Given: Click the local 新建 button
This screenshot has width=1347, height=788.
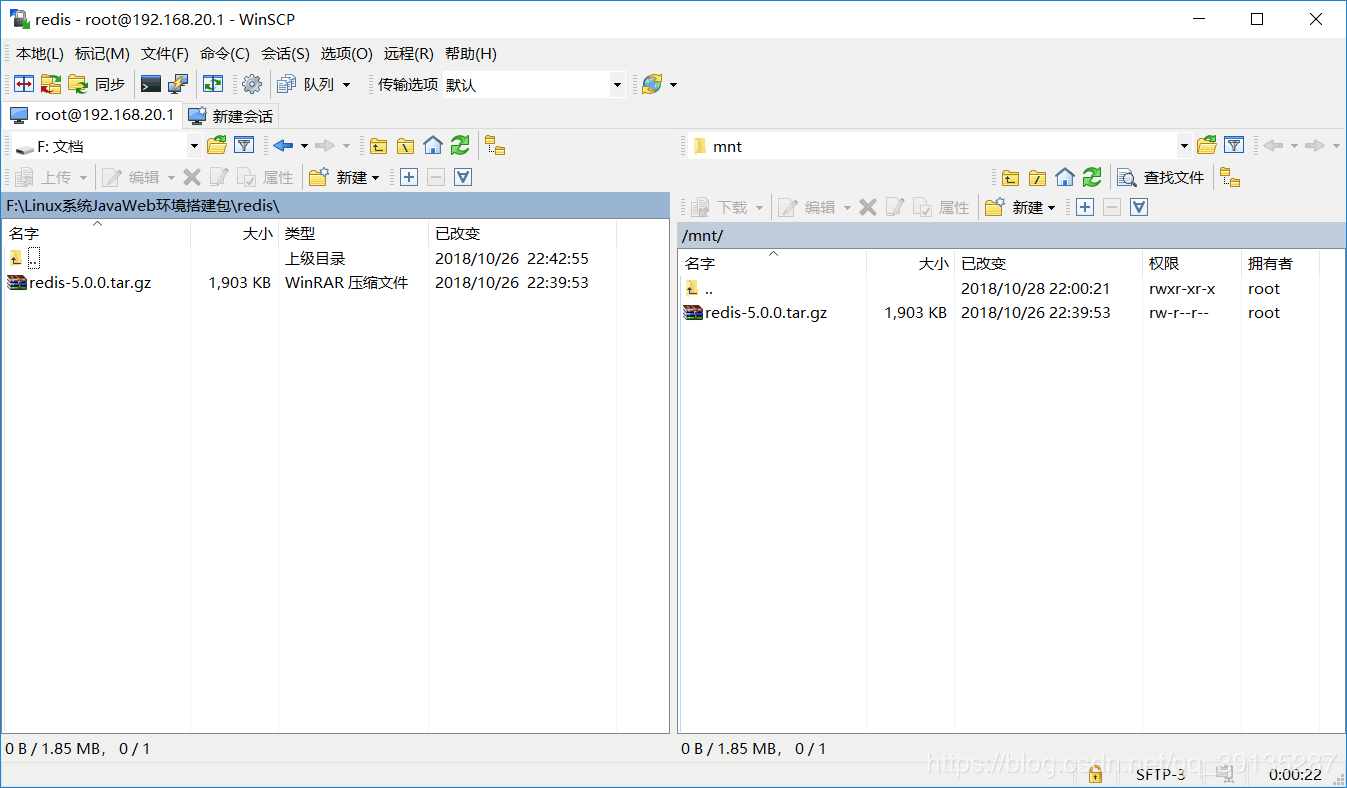Looking at the screenshot, I should [339, 177].
